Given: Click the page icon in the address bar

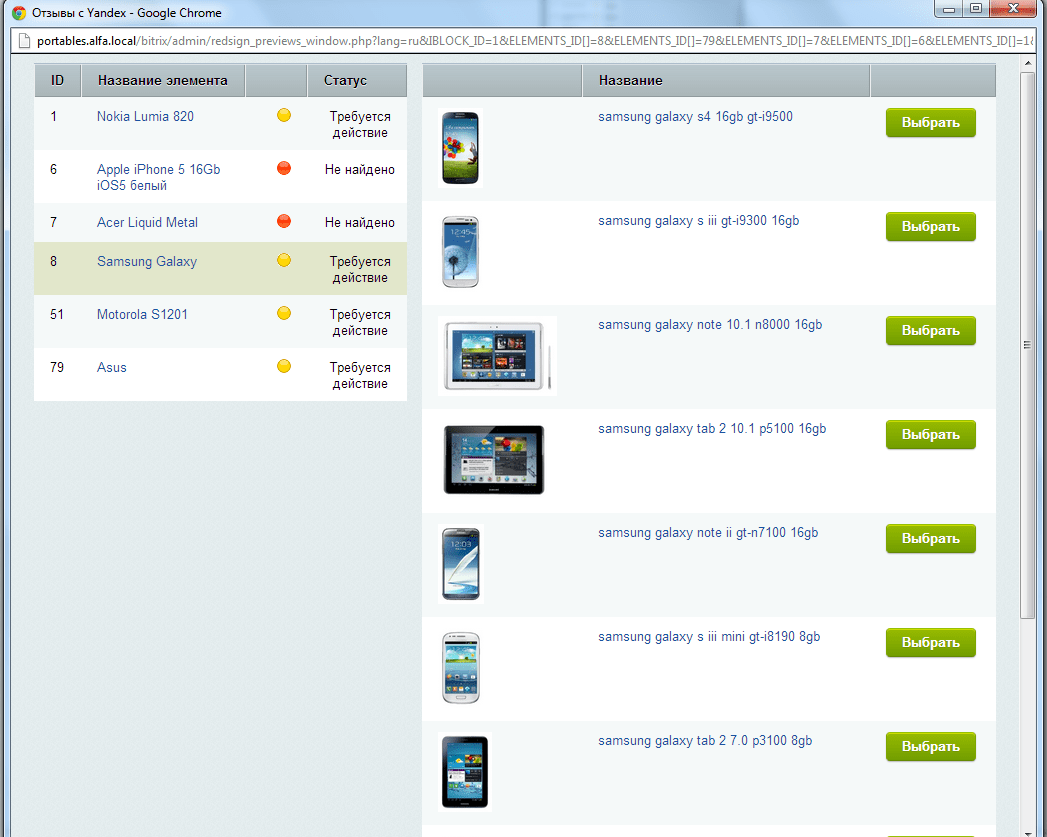Looking at the screenshot, I should (25, 41).
